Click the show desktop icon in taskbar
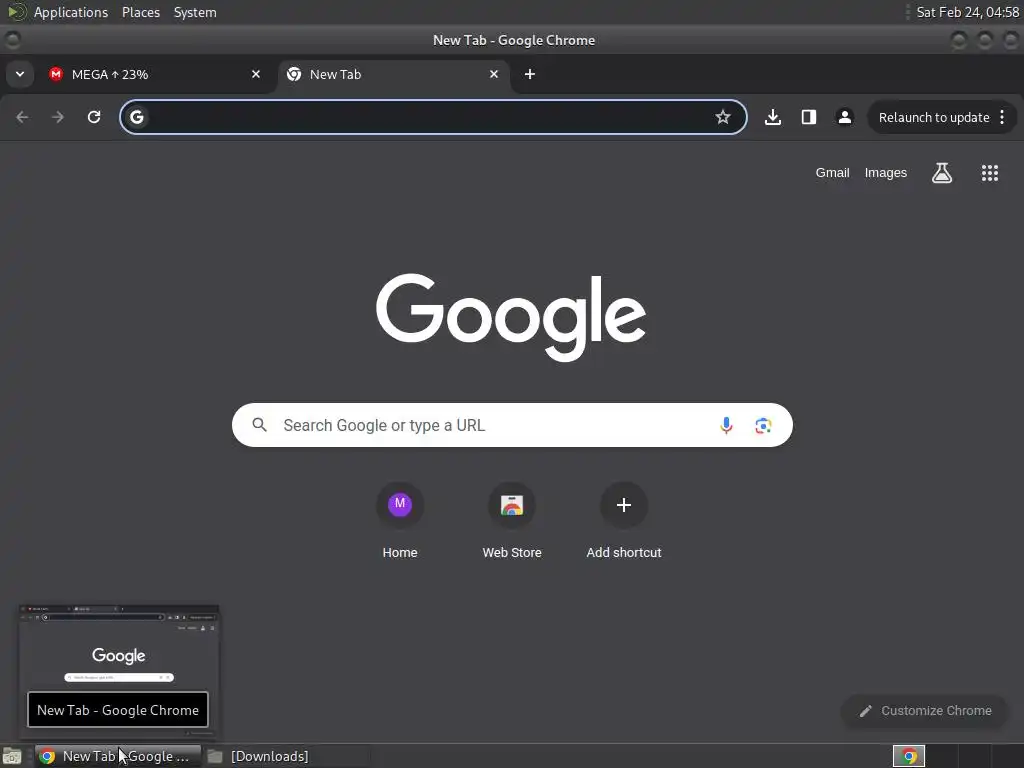This screenshot has width=1024, height=768. [x=12, y=756]
